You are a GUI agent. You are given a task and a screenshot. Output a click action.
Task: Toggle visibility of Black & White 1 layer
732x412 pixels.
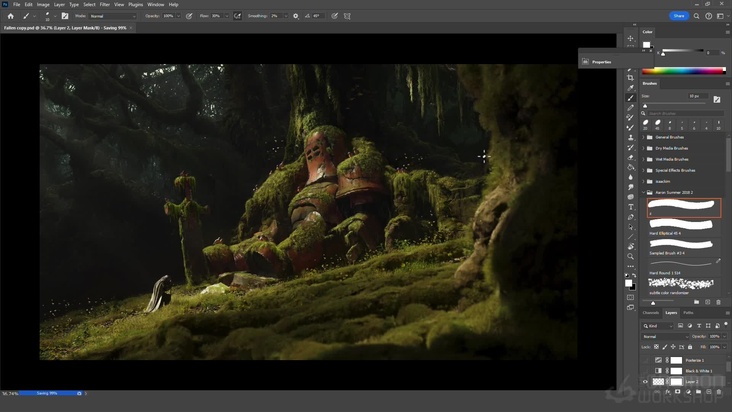coord(644,370)
